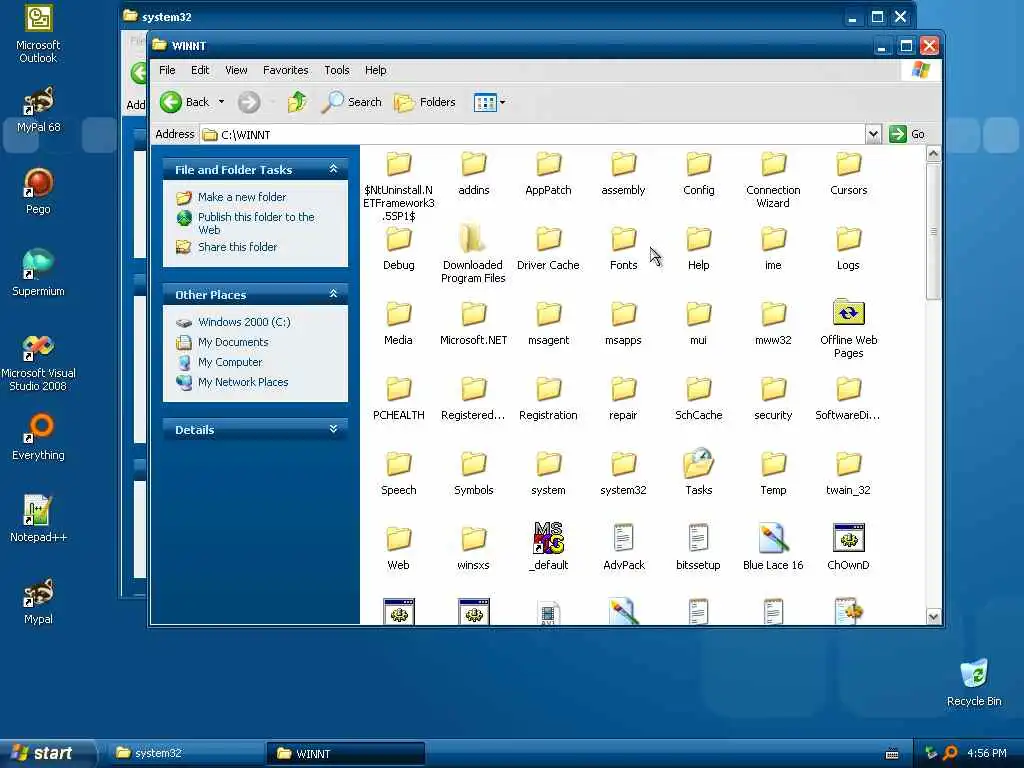Select the Microsoft.NET folder
The height and width of the screenshot is (768, 1024).
point(473,324)
